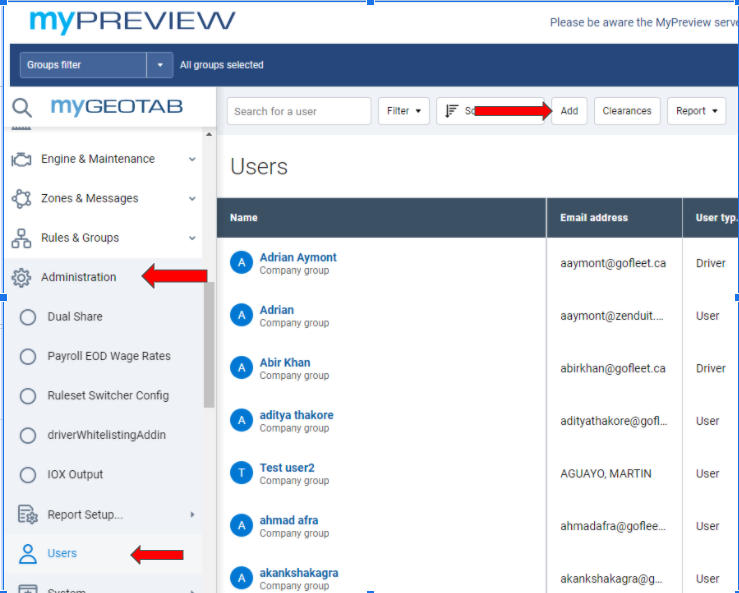Click sidebar scroll-up arrow
This screenshot has width=739, height=593.
[209, 135]
